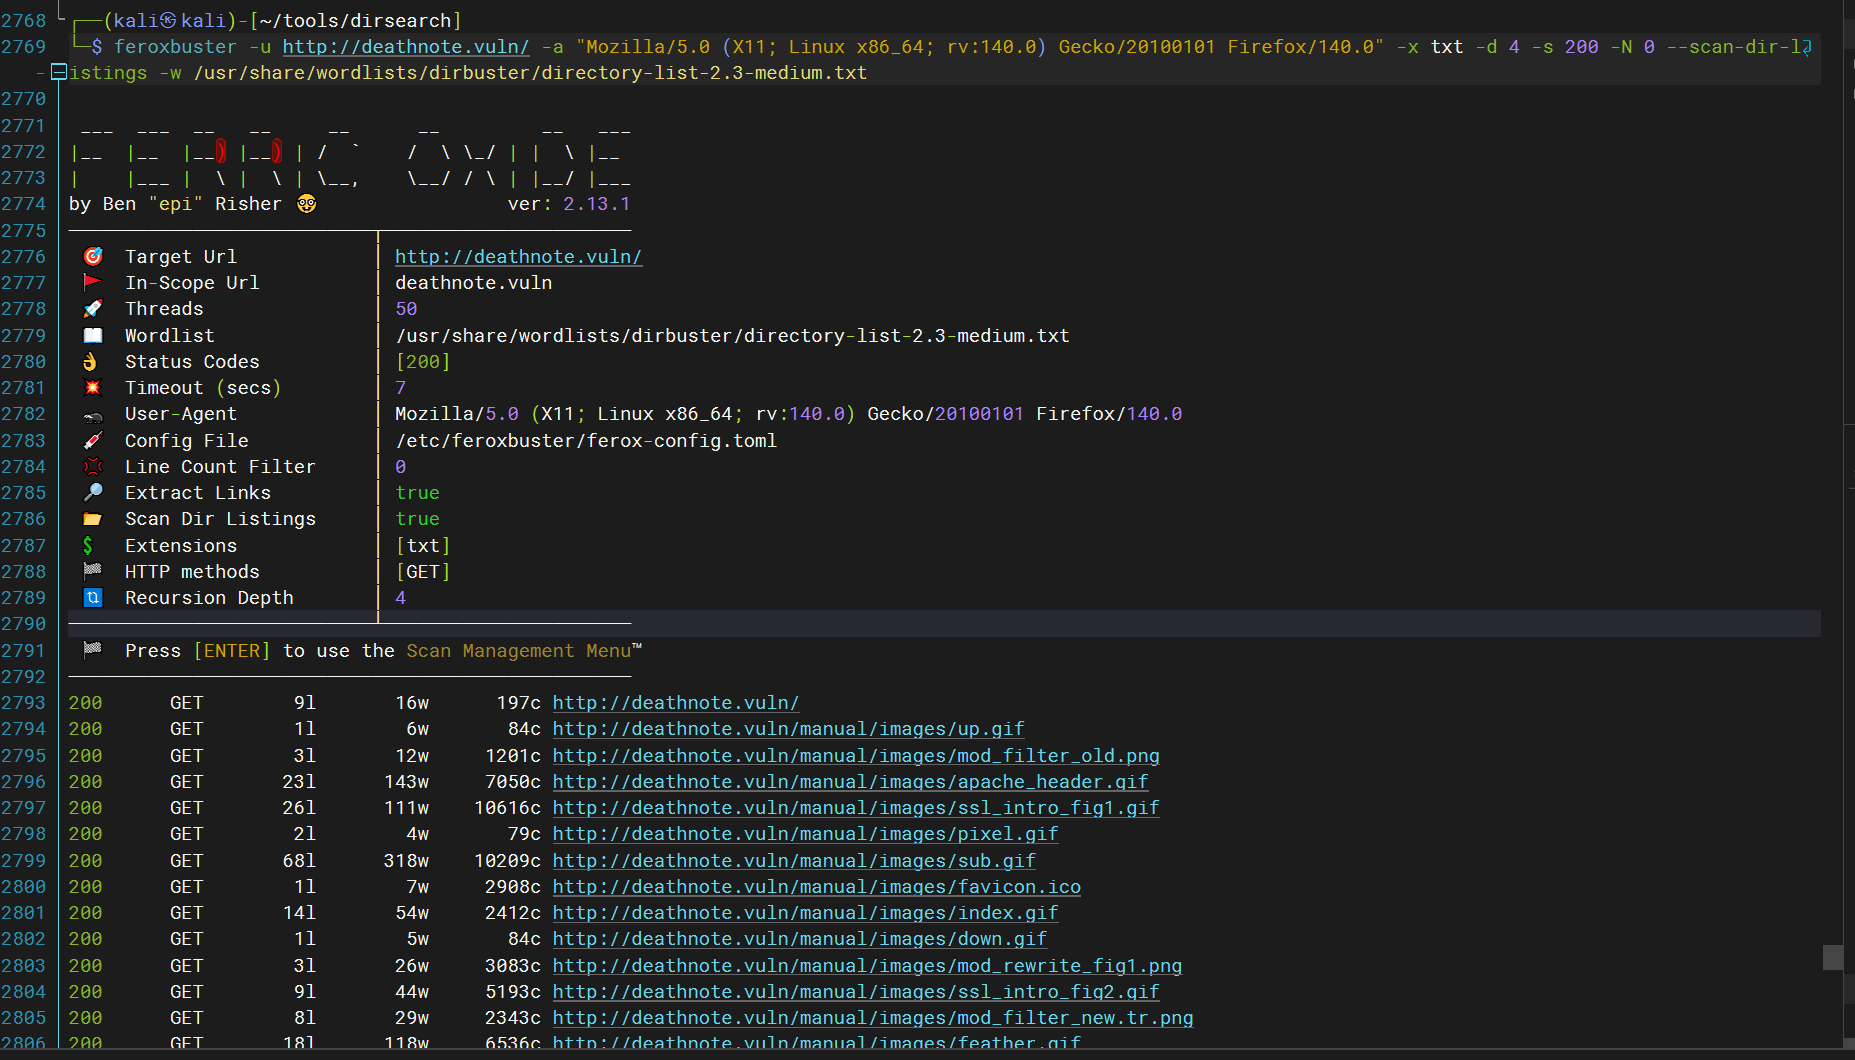Click the emoji face after "Risher" in the banner
1855x1060 pixels.
tap(306, 204)
